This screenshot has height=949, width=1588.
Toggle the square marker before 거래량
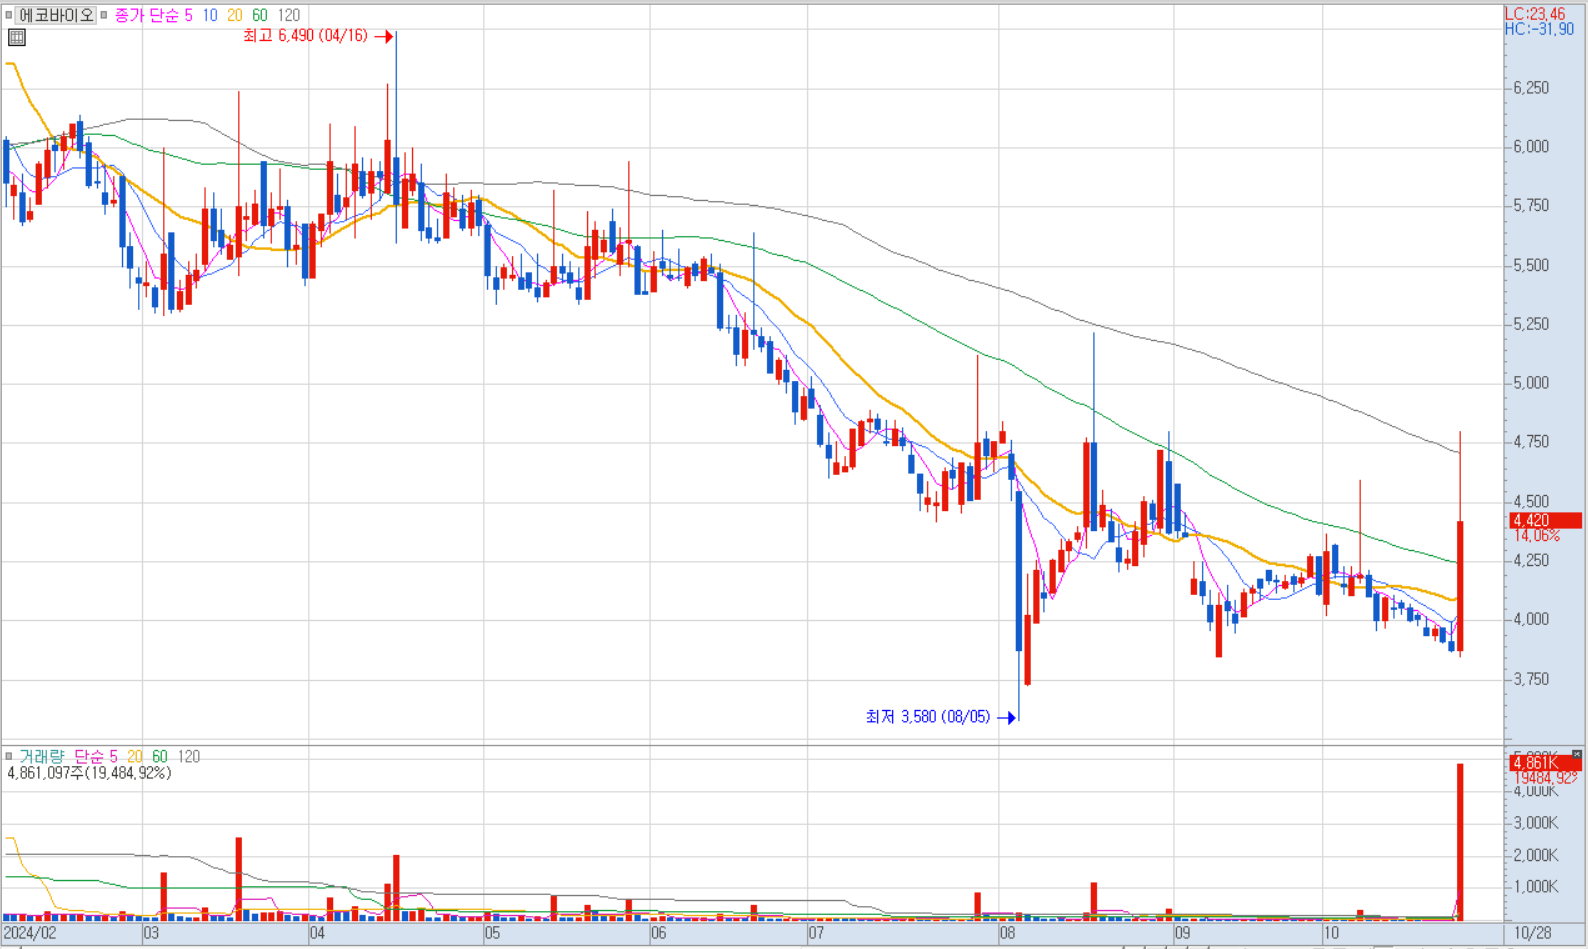(x=9, y=756)
